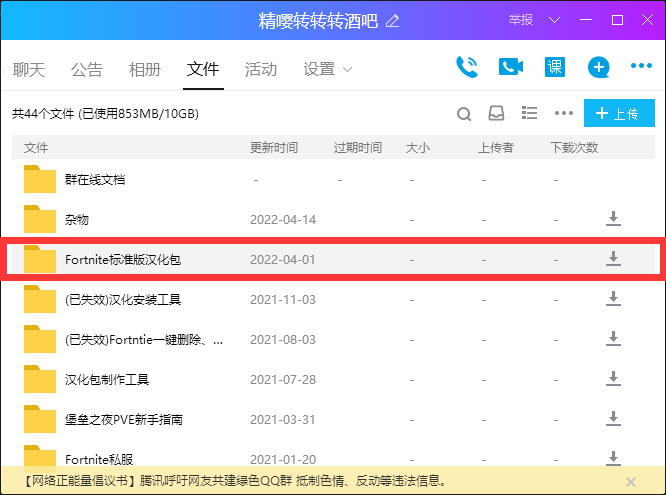Open the 课 classroom icon
Viewport: 666px width, 495px height.
pos(555,67)
